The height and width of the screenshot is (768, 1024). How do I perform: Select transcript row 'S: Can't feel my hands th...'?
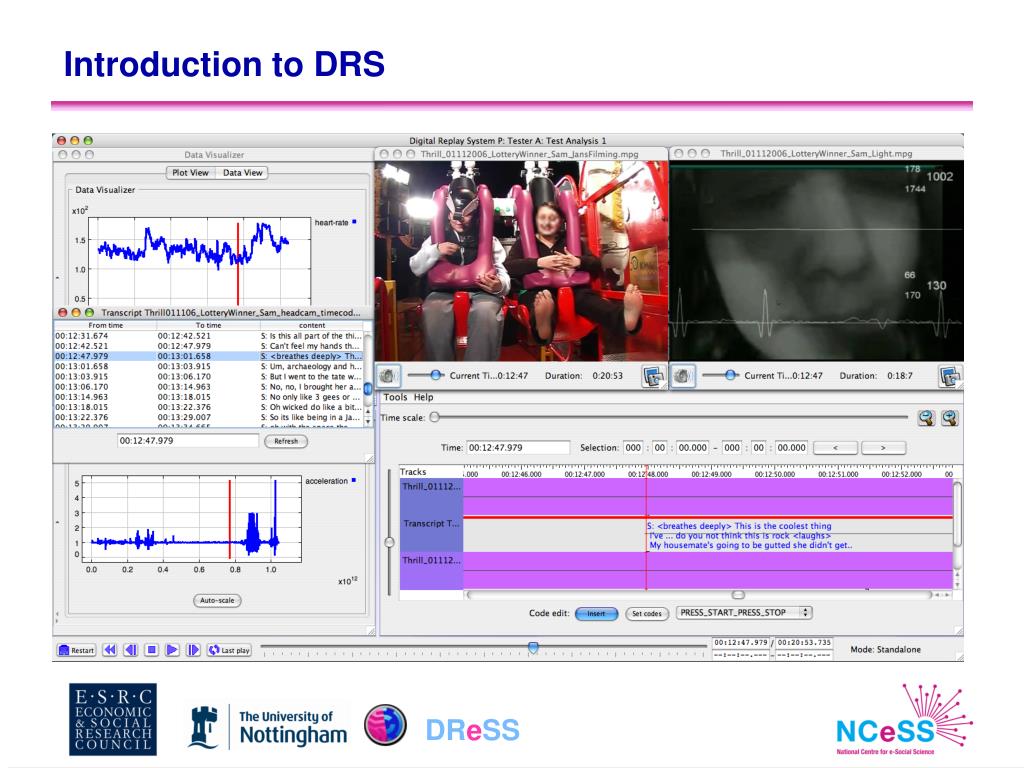pyautogui.click(x=209, y=346)
